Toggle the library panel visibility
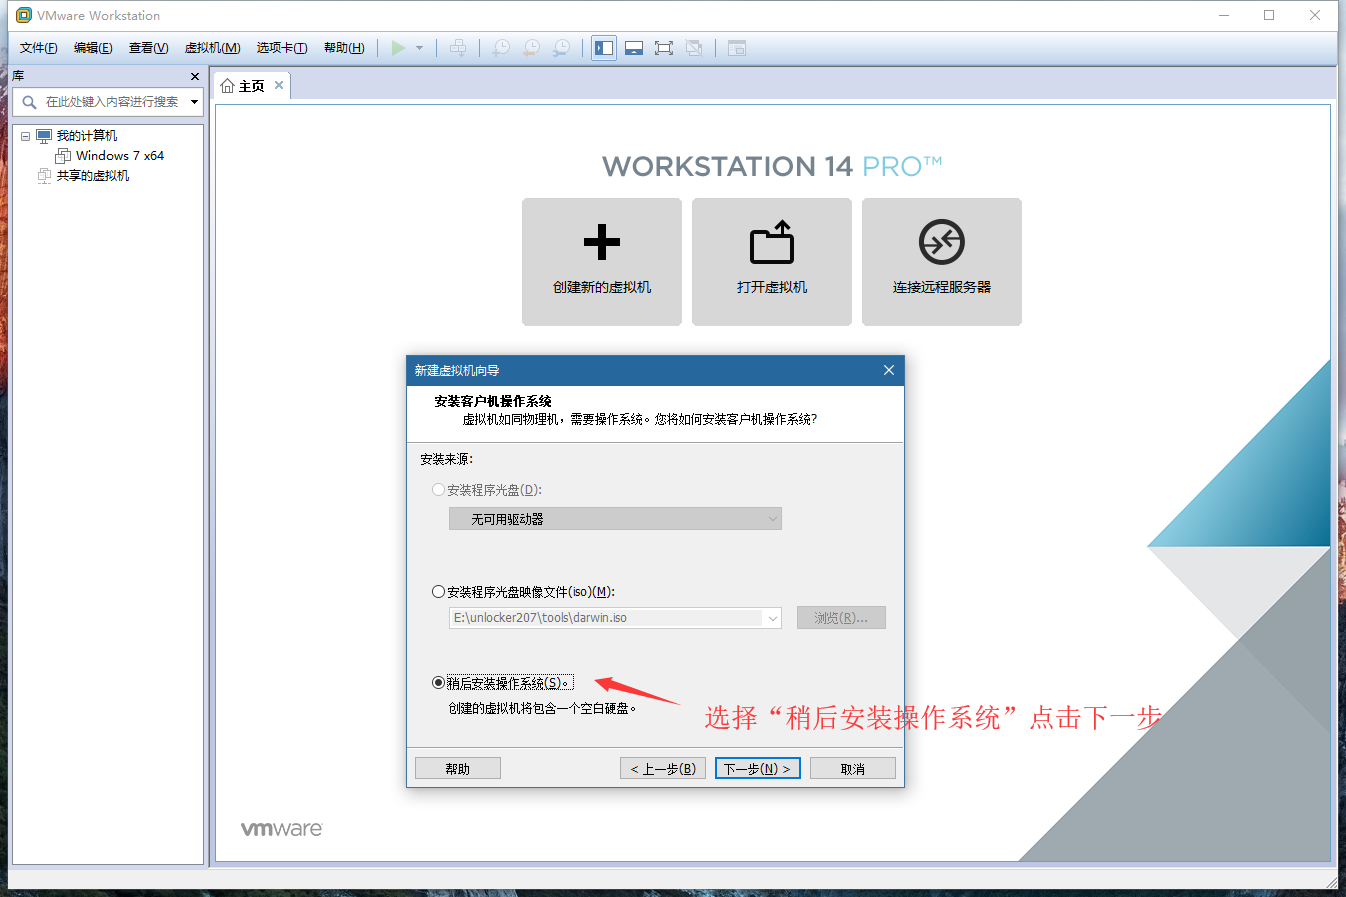The image size is (1346, 897). (603, 47)
